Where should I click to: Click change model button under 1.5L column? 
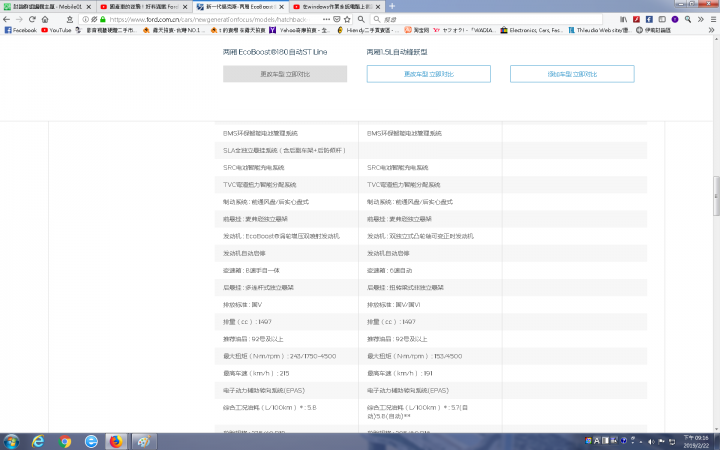click(428, 74)
